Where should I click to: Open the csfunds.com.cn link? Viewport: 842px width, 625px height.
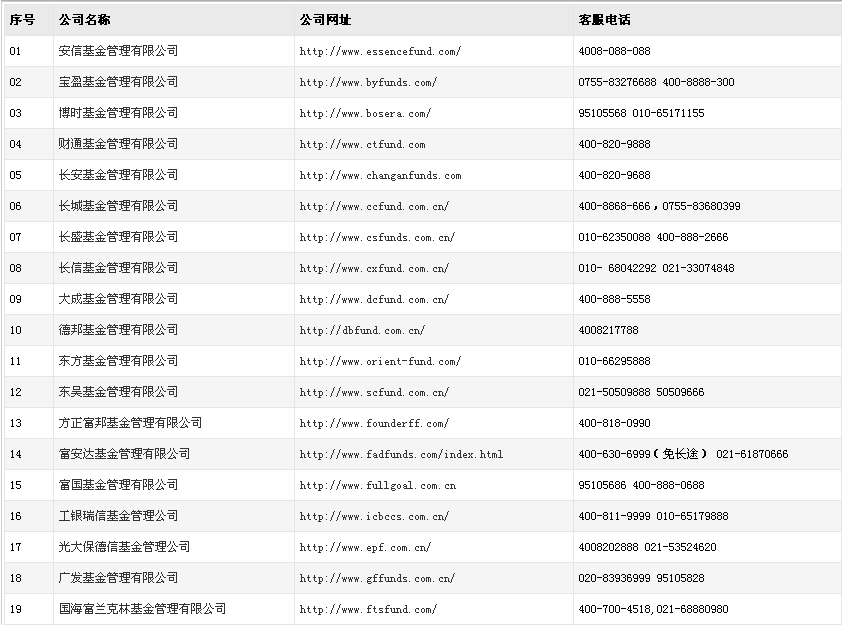pyautogui.click(x=377, y=238)
